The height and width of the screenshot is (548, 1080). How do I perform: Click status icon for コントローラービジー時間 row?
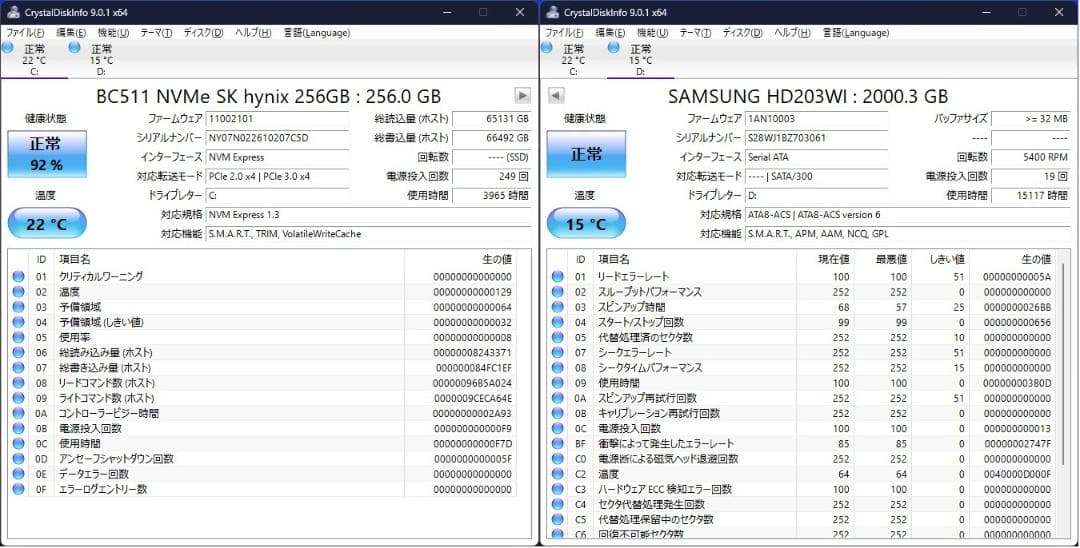[18, 413]
